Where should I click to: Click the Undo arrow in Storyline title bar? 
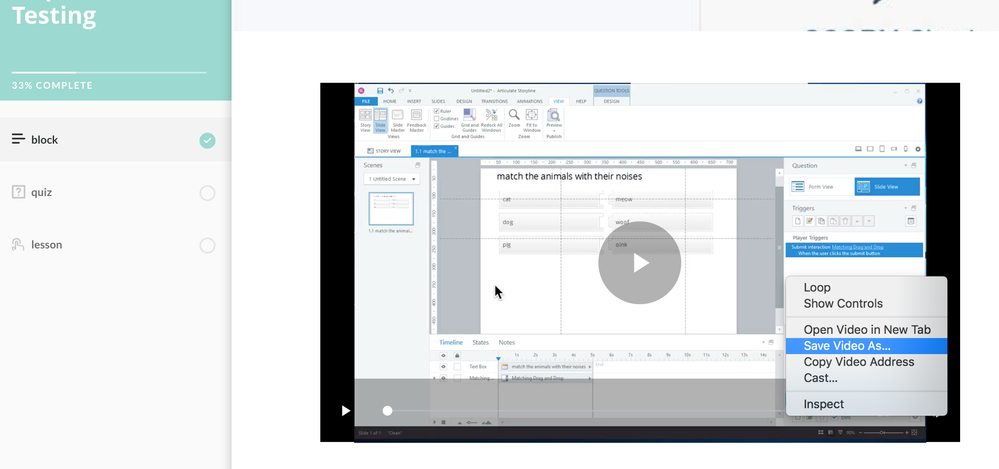(x=391, y=90)
